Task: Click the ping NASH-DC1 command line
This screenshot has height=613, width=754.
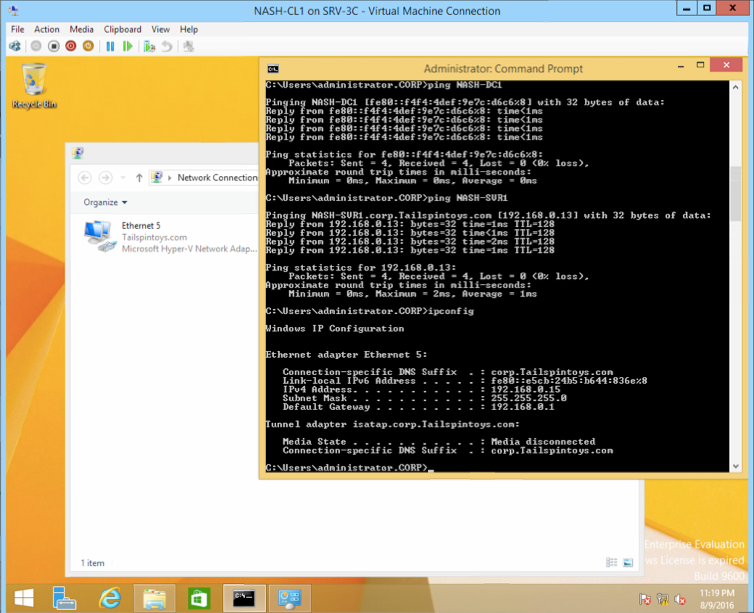Action: (x=384, y=85)
